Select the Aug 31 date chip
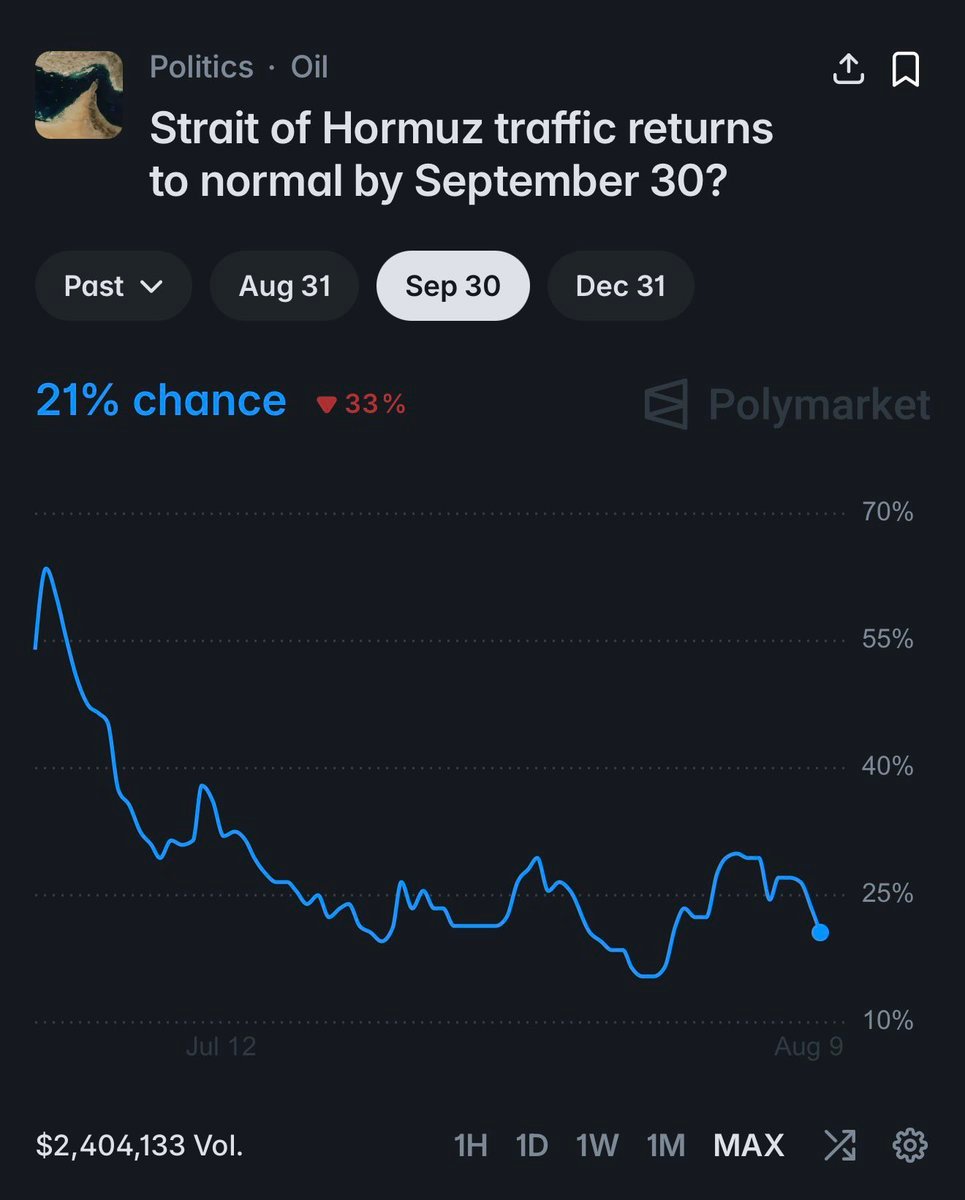965x1200 pixels. coord(285,286)
